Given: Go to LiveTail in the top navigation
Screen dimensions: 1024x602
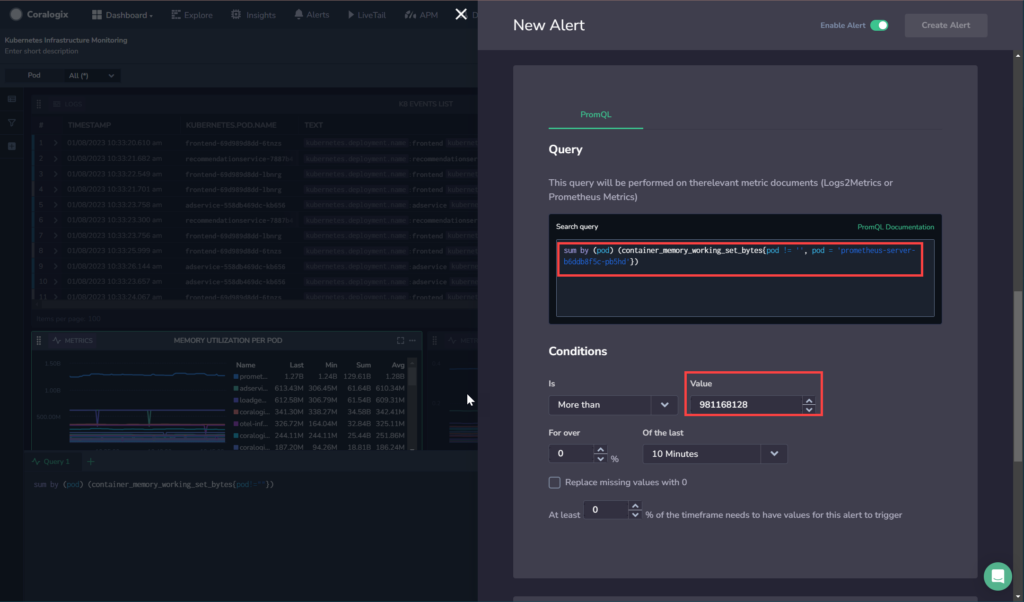Looking at the screenshot, I should (366, 14).
